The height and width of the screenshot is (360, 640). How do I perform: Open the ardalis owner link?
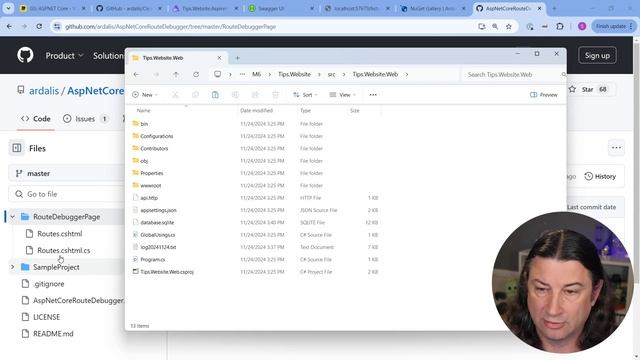44,91
